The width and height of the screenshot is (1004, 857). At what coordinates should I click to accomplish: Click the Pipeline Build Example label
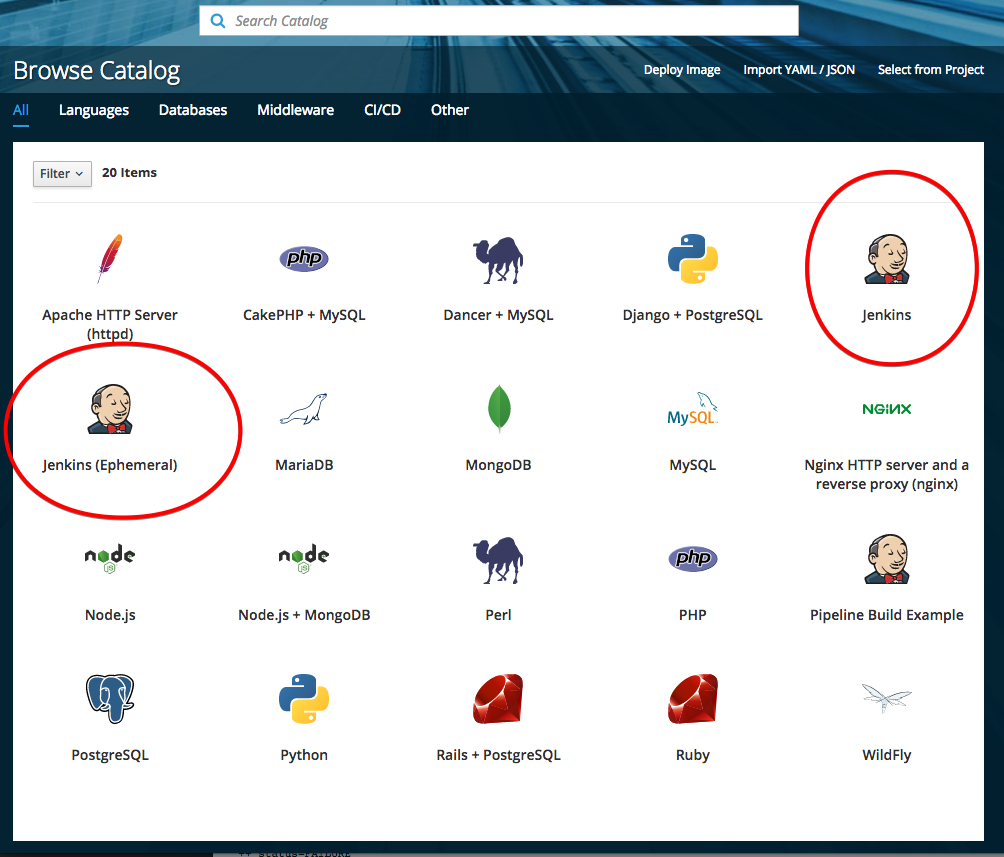pos(887,615)
